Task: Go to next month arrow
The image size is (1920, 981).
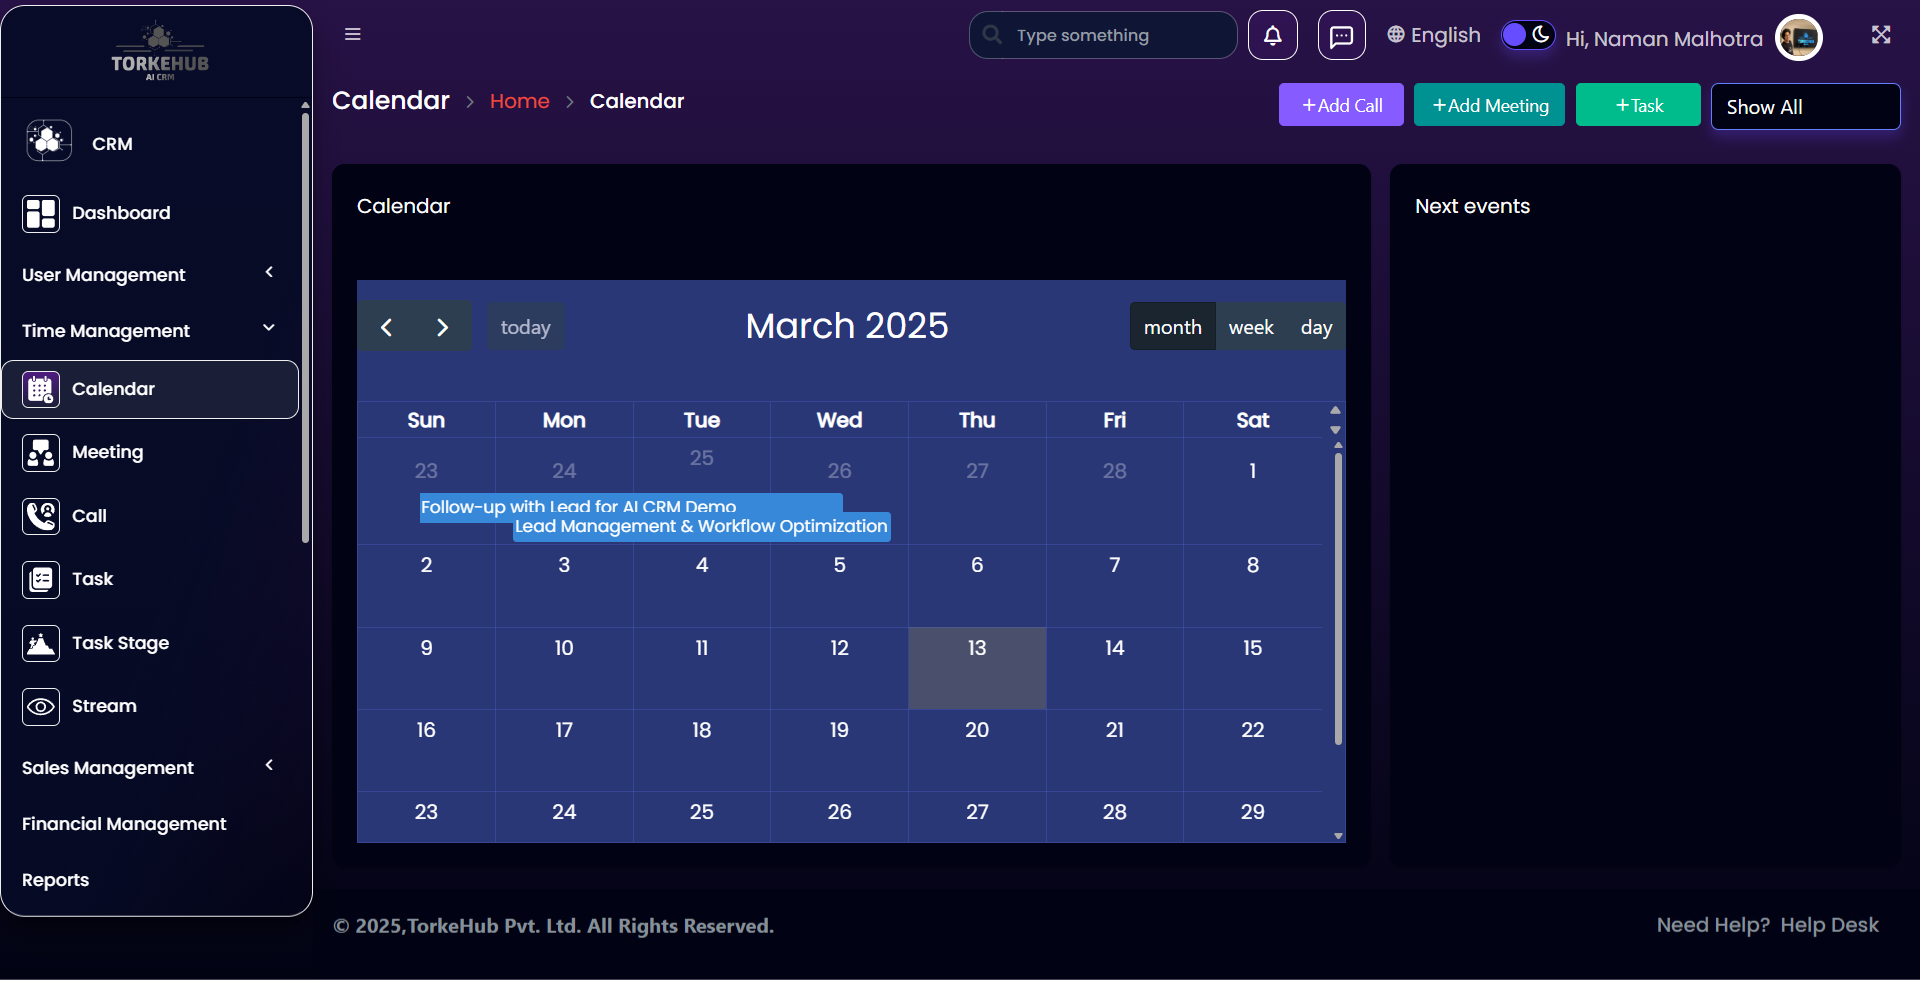Action: pos(442,327)
